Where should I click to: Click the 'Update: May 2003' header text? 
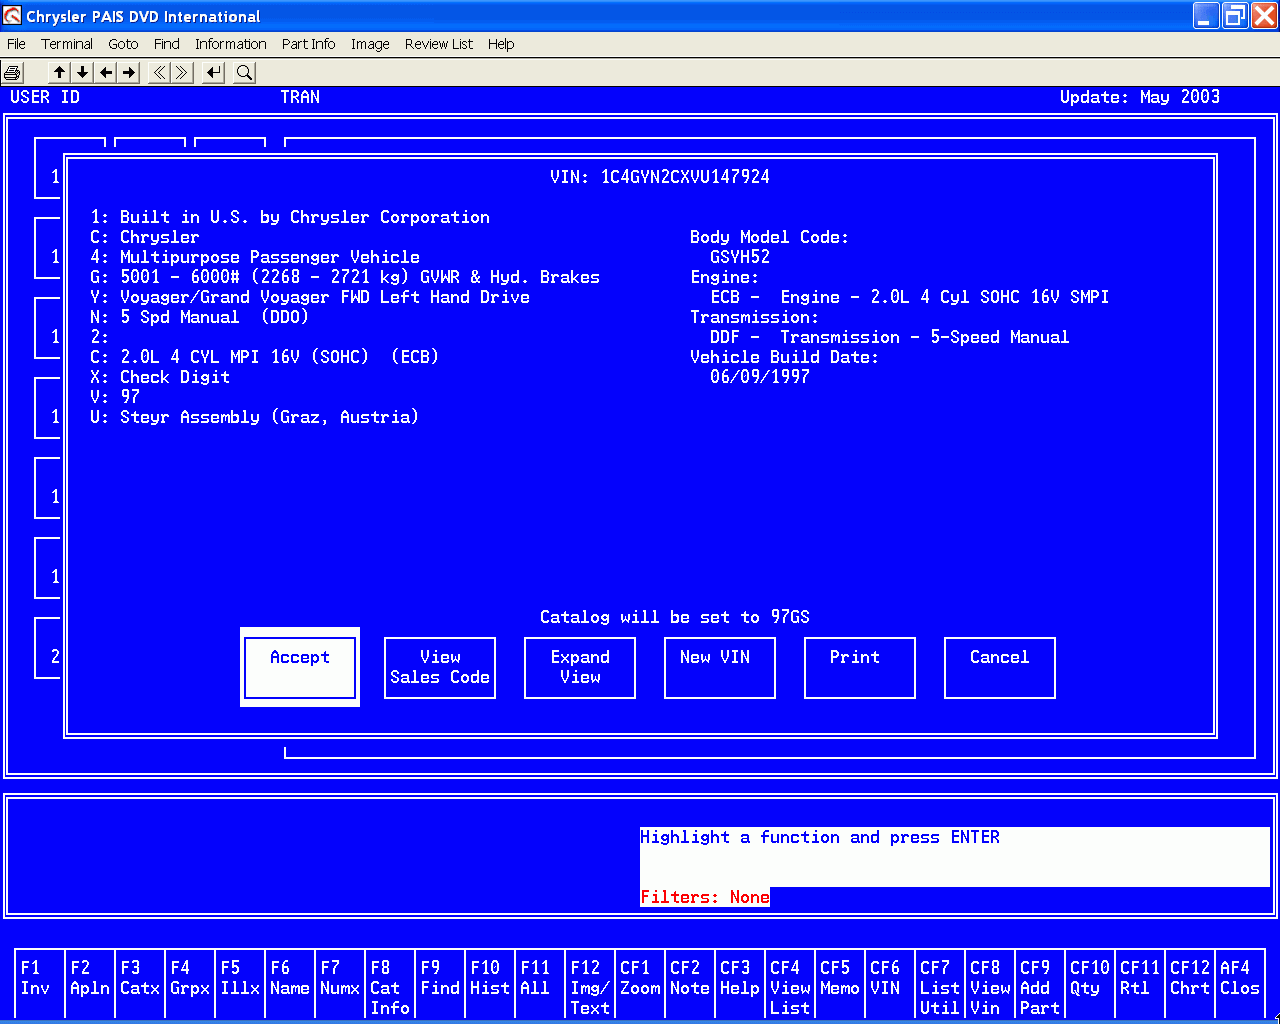point(1140,97)
